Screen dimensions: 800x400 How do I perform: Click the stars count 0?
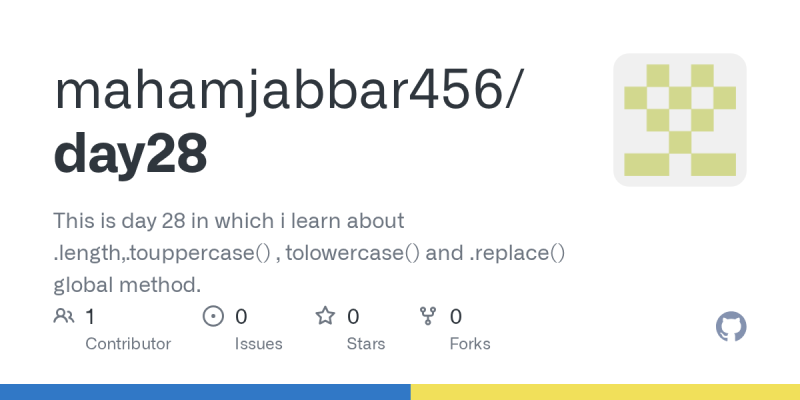tap(353, 317)
